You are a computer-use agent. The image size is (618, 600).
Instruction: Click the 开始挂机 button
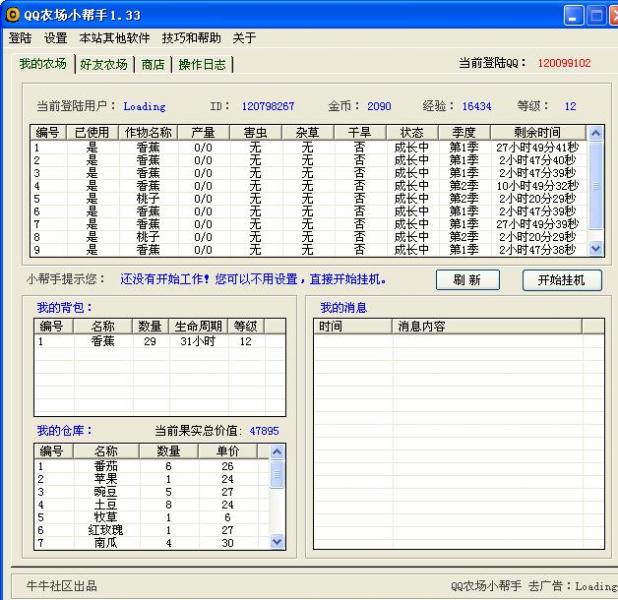pos(562,280)
